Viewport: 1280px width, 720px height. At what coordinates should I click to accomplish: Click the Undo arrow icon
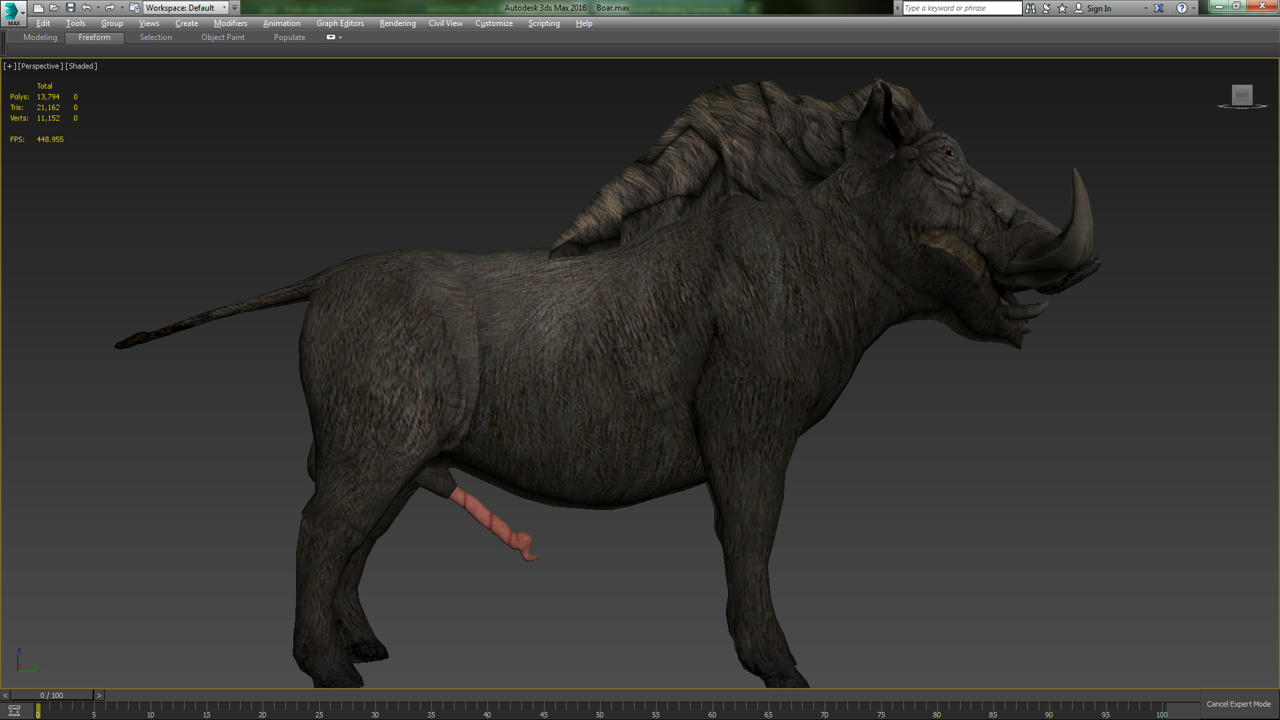[86, 8]
